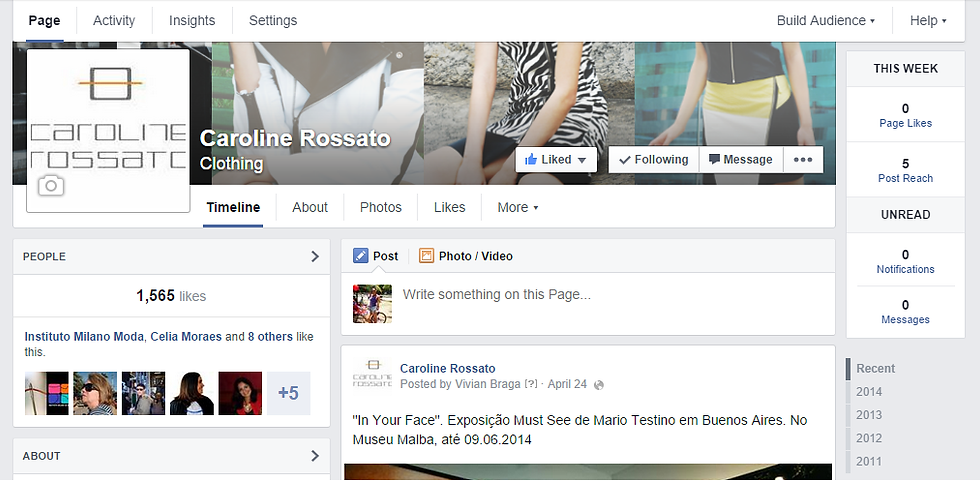Click Vivian Braga in 'Posted by'

488,384
